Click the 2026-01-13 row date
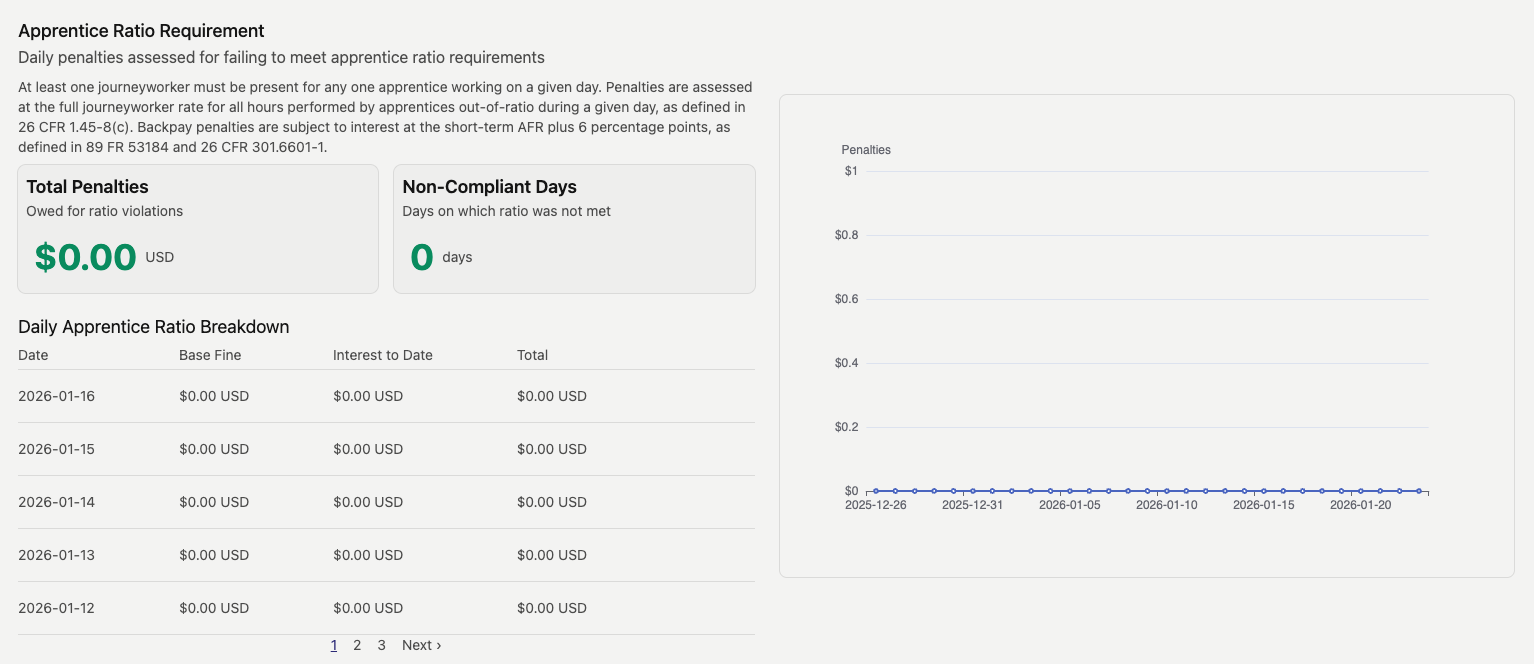Screen dimensions: 1534x664 point(56,555)
